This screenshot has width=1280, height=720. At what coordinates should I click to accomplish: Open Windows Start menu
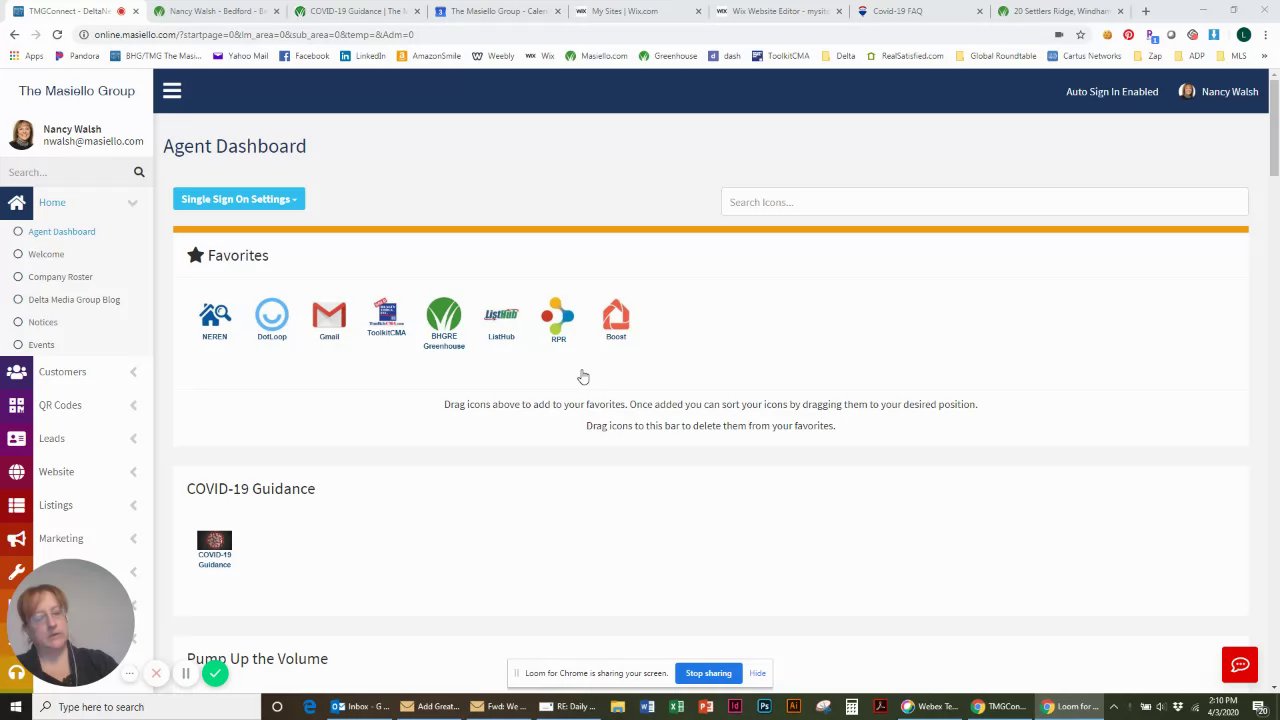click(x=16, y=707)
